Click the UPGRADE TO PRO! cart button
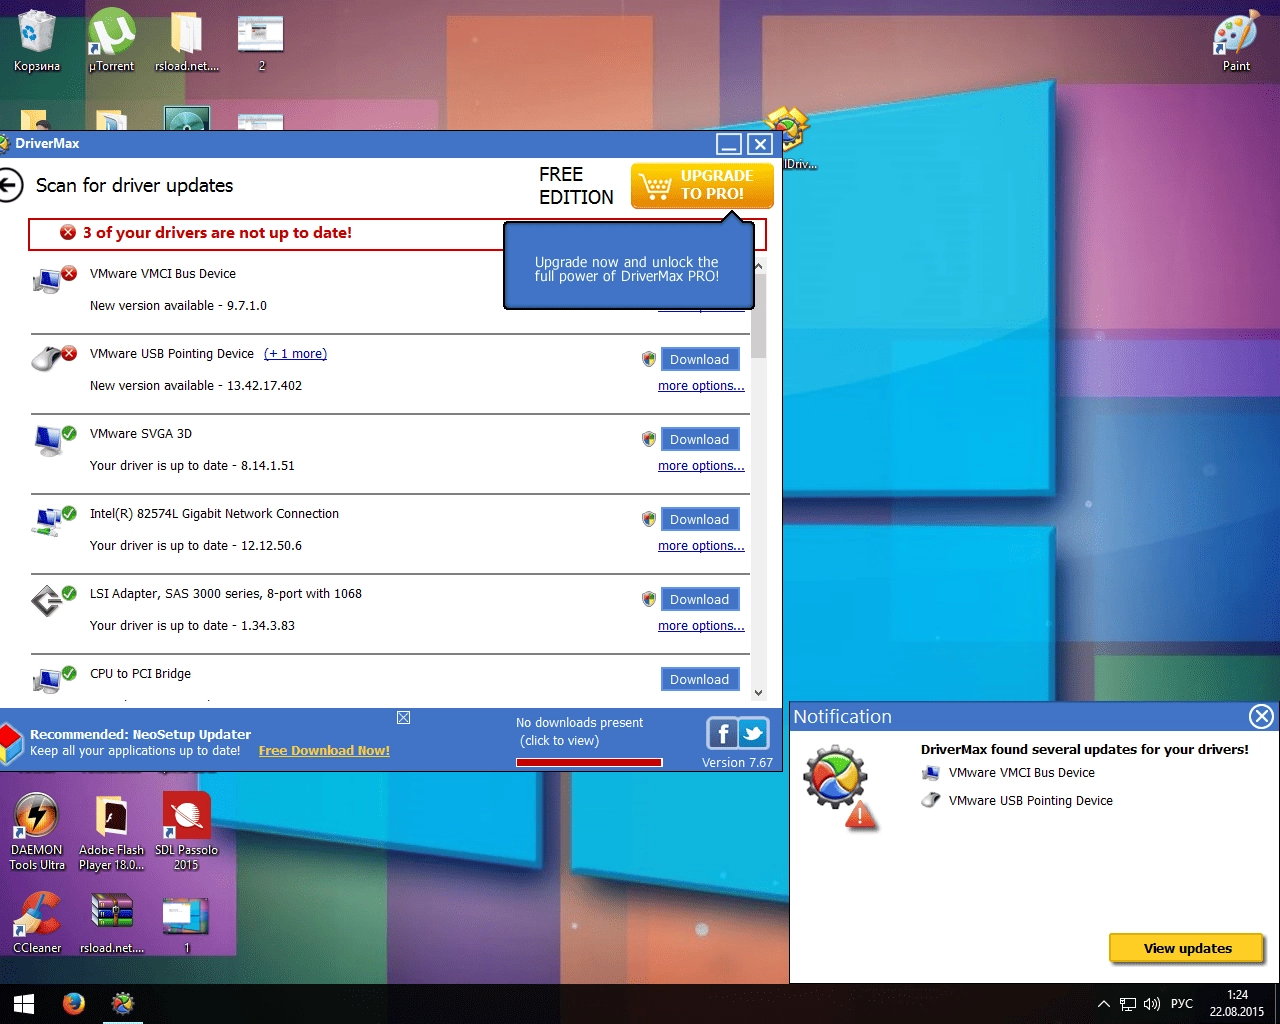 pos(702,185)
